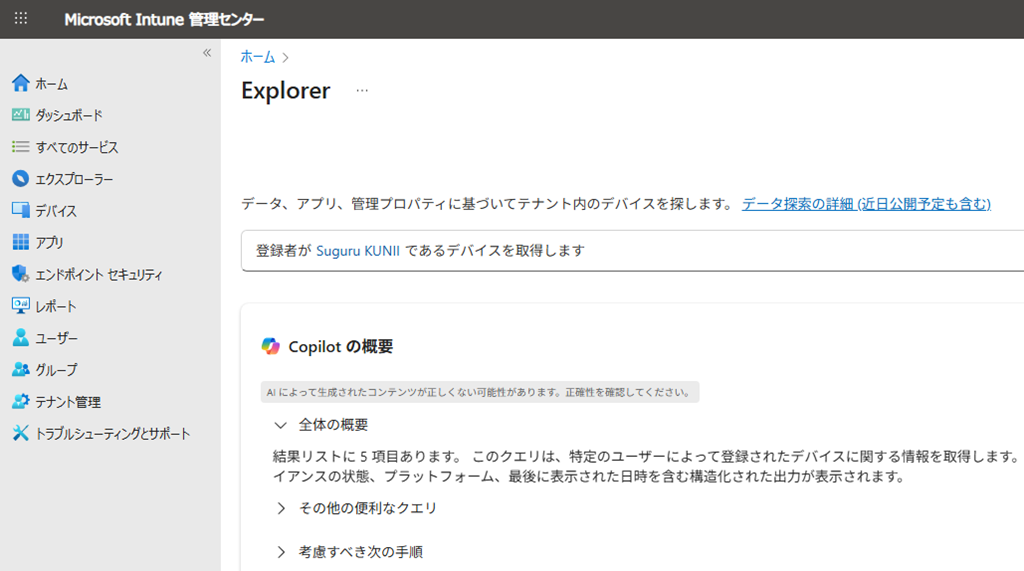Click the Home house icon in sidebar
The image size is (1024, 571).
pos(21,83)
